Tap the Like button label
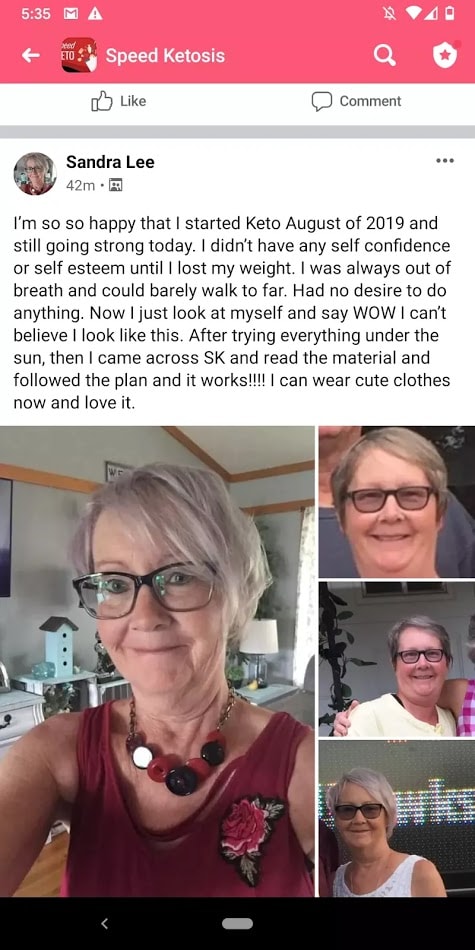 coord(133,101)
